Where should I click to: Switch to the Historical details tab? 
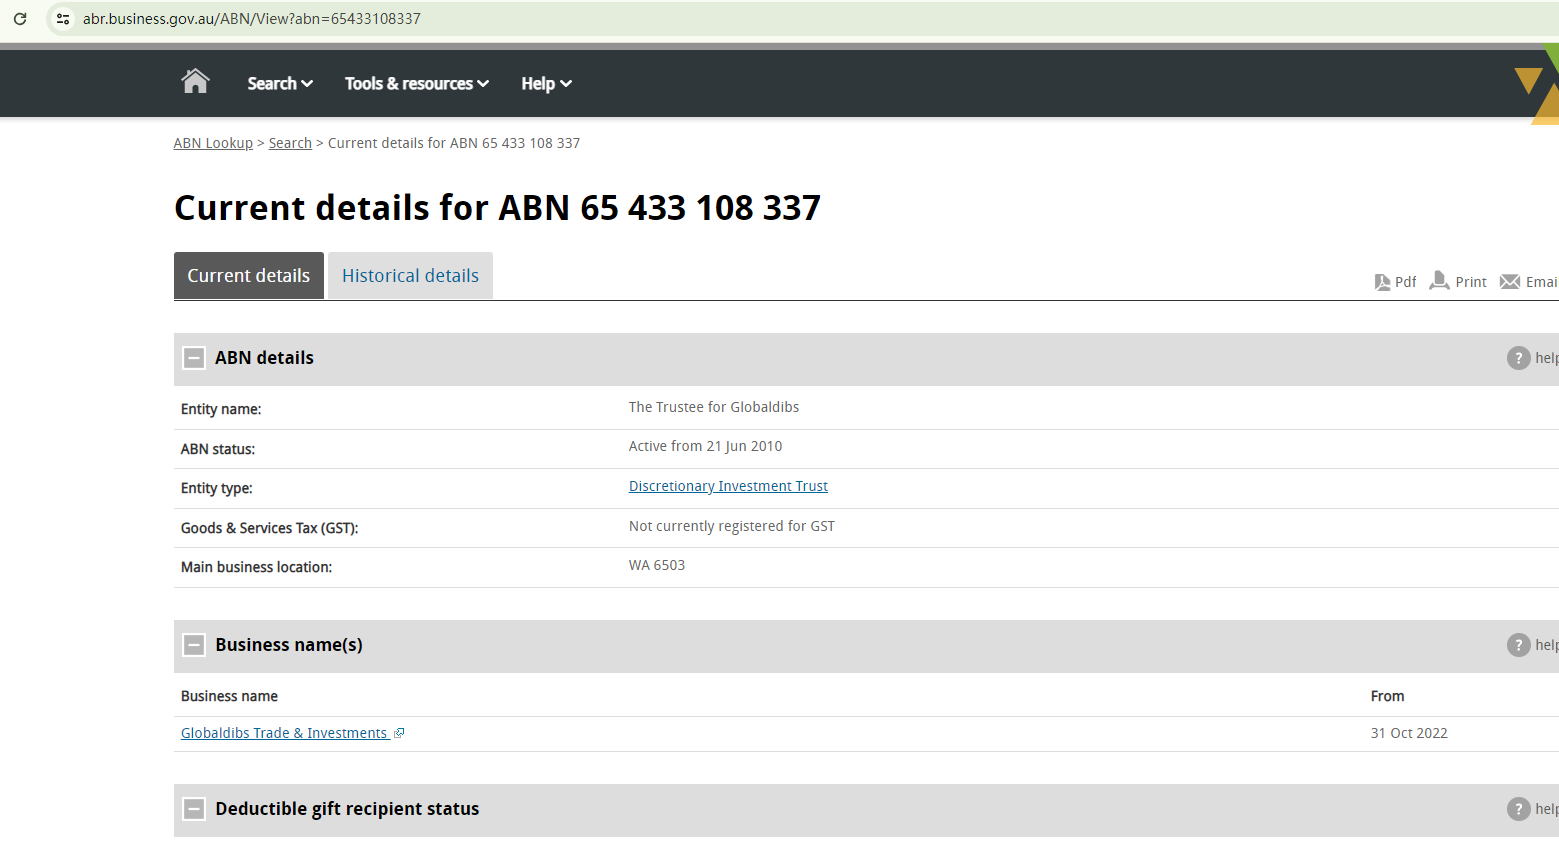[410, 276]
